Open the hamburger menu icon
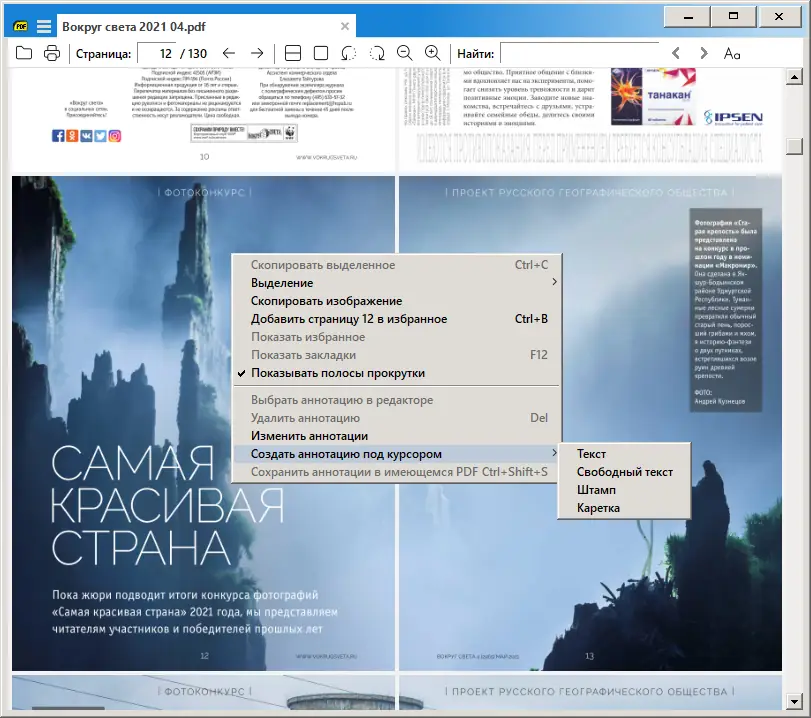This screenshot has height=718, width=811. 44,26
